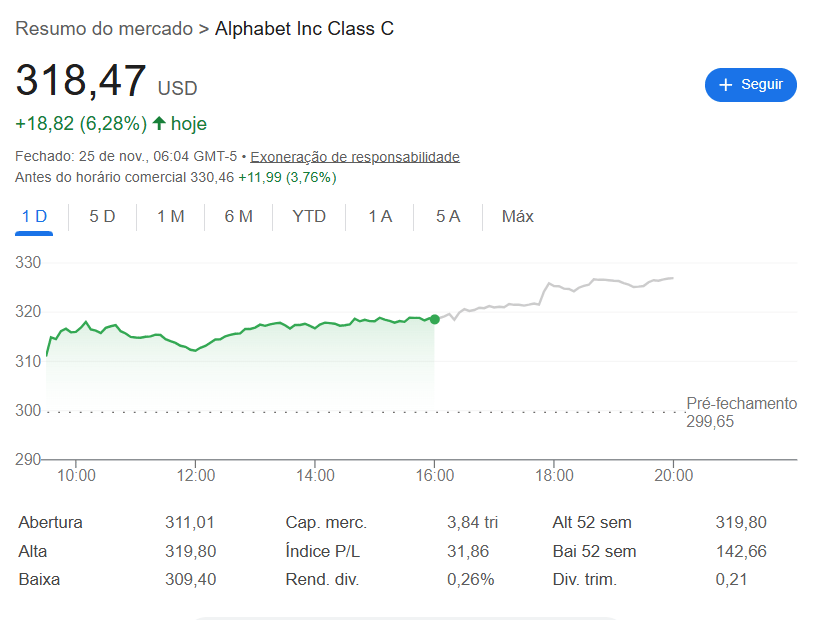Open the Exoneração de responsabilidade link
The width and height of the screenshot is (815, 620).
pos(355,157)
